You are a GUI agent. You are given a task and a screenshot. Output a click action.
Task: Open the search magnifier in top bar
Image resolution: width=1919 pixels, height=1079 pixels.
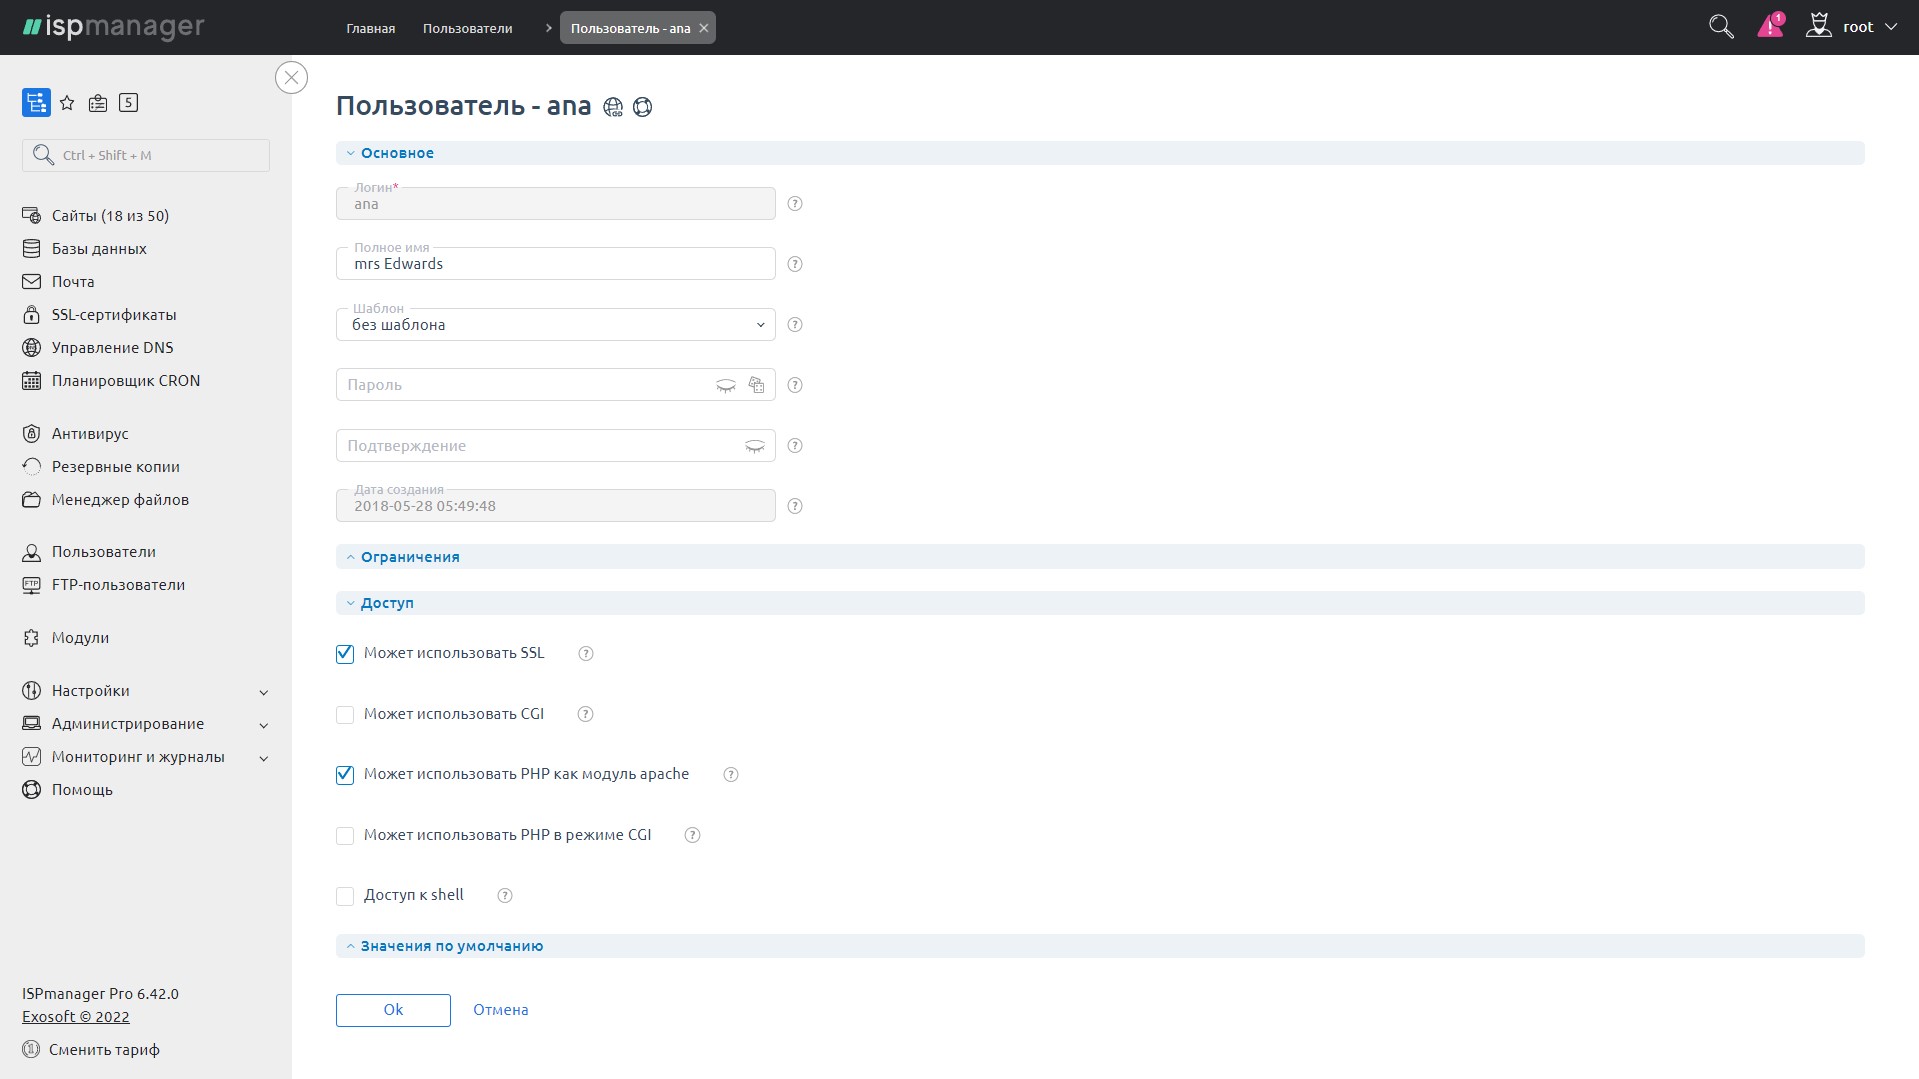(1720, 27)
